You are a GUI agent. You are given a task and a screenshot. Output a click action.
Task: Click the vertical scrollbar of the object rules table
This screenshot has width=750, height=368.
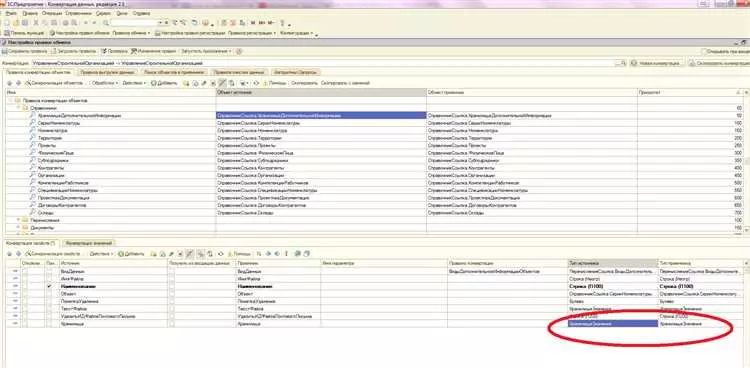746,163
